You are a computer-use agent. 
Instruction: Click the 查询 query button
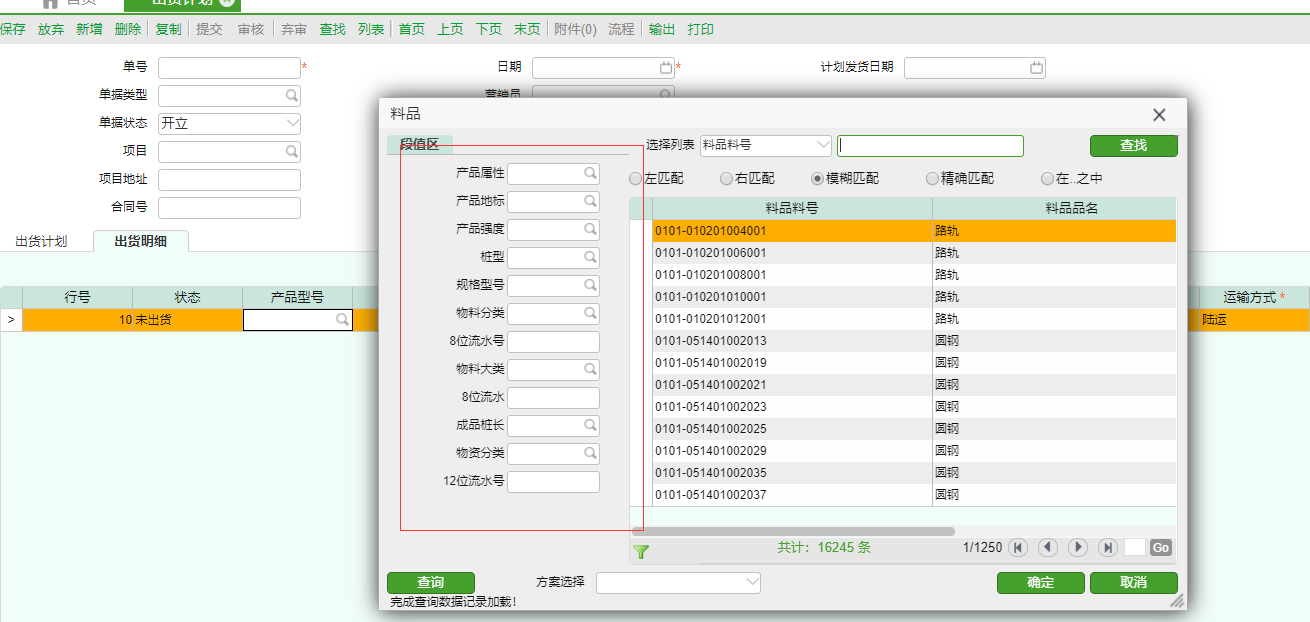pos(432,582)
